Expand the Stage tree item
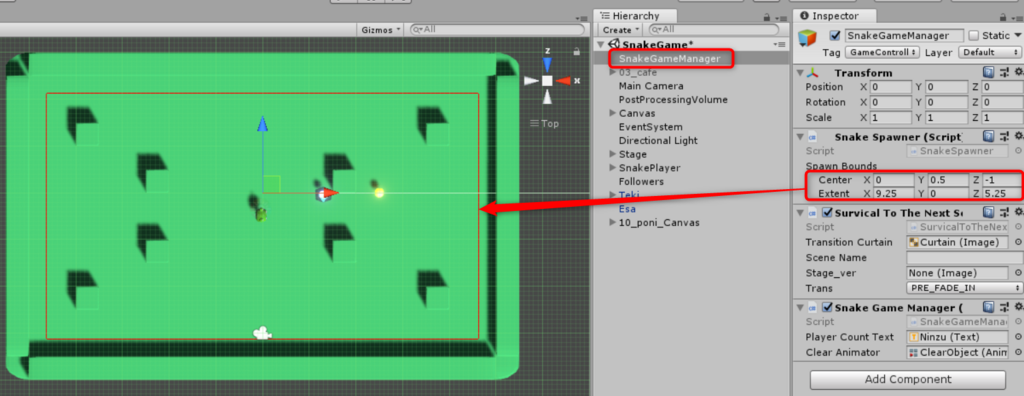This screenshot has height=396, width=1024. click(613, 154)
